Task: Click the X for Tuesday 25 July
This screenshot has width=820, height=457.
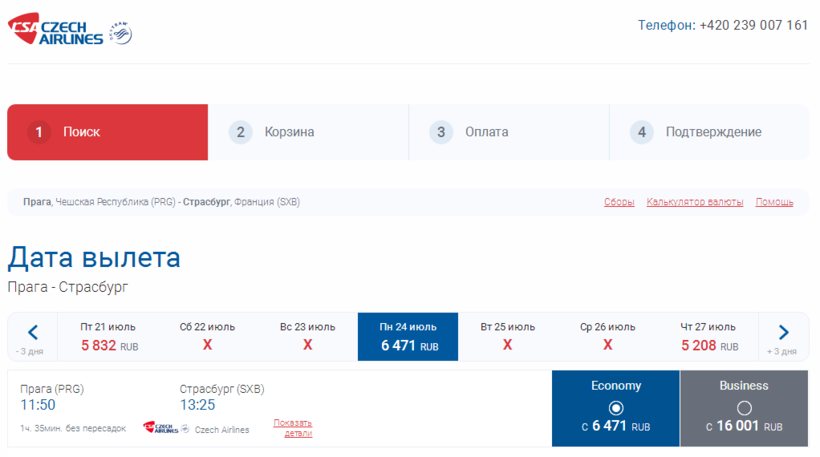Action: pyautogui.click(x=508, y=345)
